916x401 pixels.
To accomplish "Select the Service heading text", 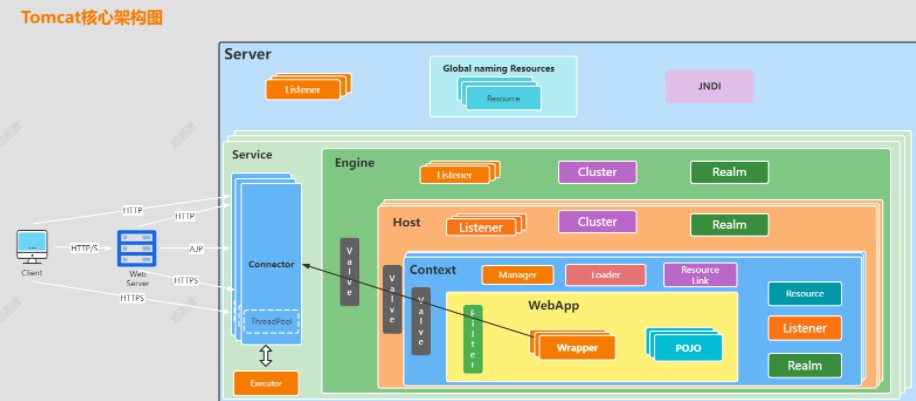I will (x=252, y=154).
